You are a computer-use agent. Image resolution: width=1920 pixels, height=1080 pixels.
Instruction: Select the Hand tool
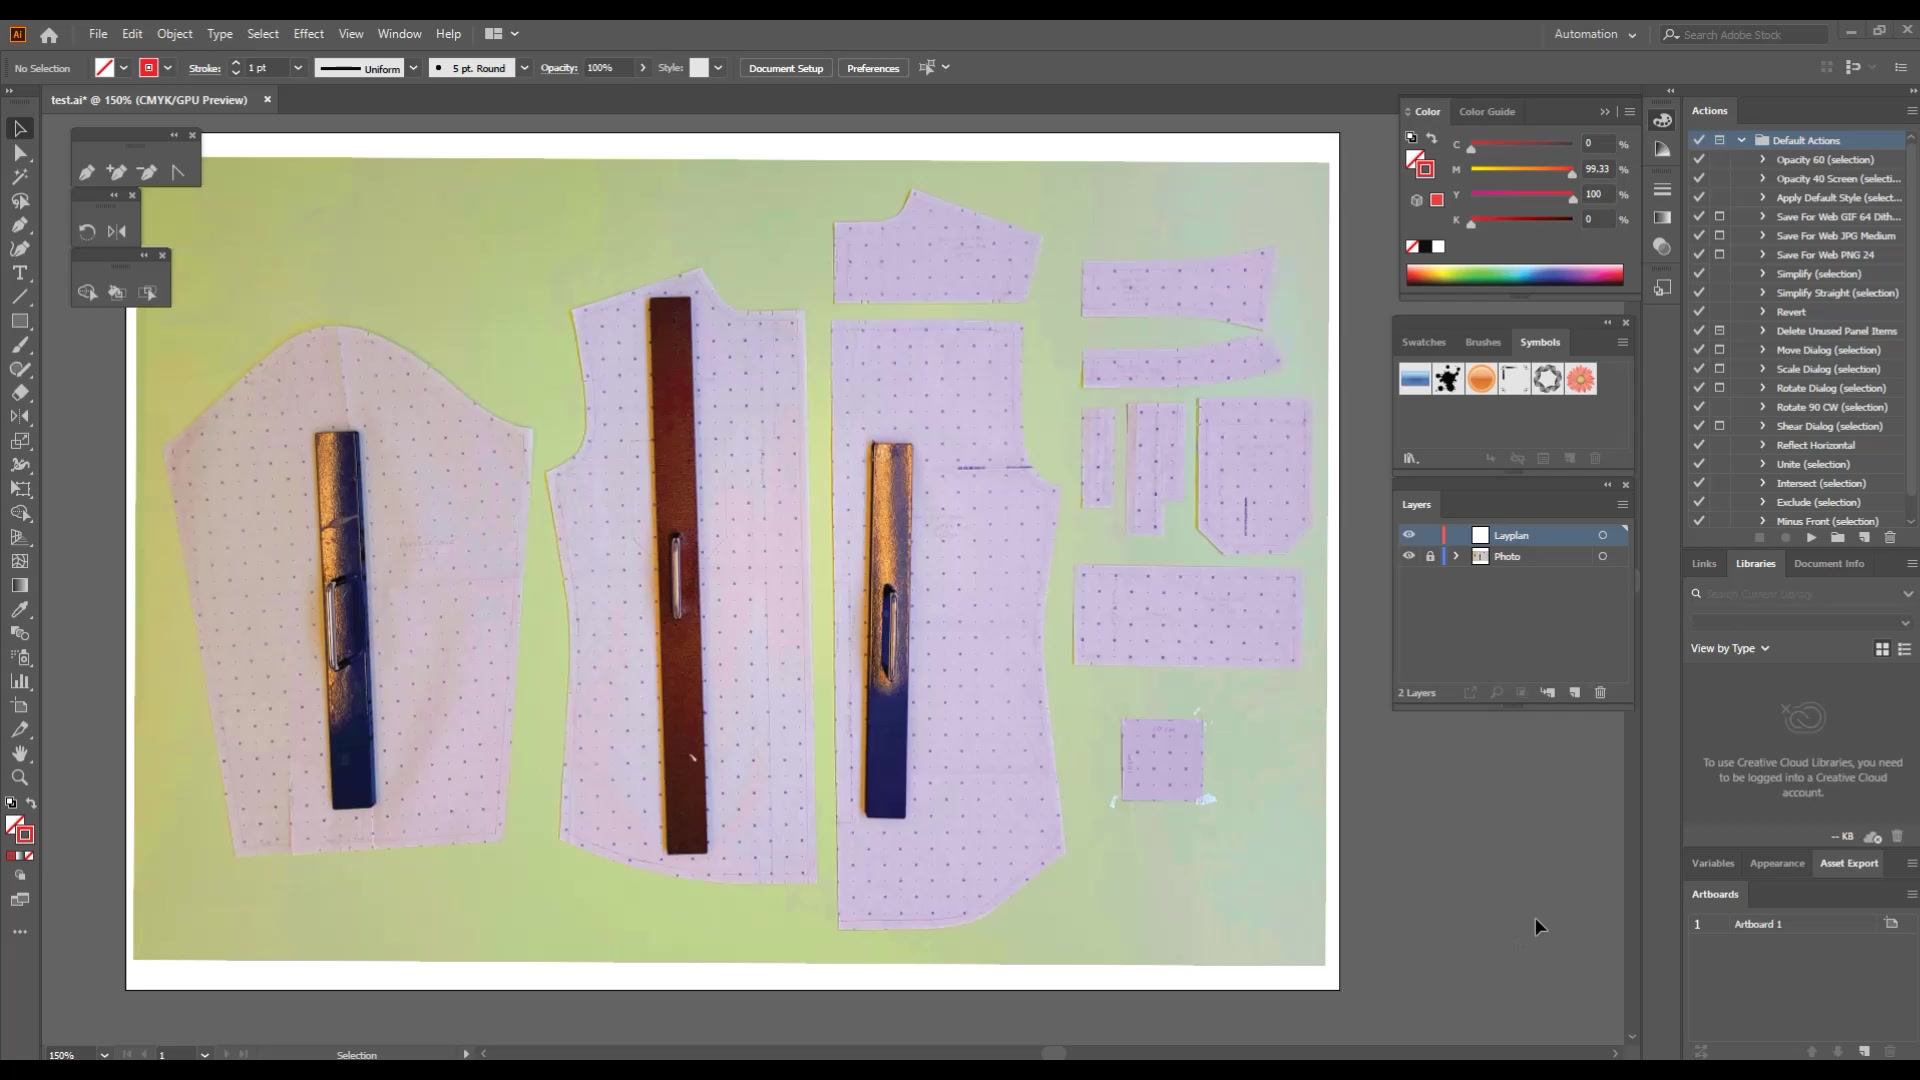pos(19,753)
